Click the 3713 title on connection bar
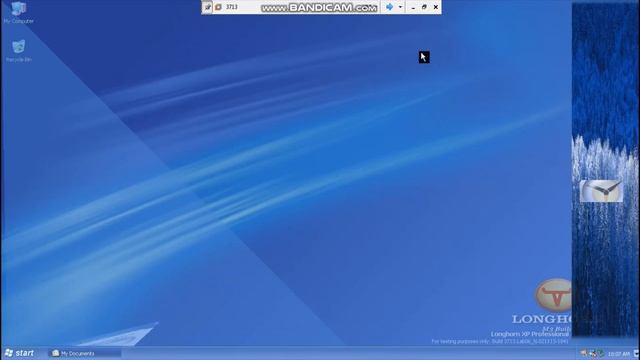640x360 pixels. tap(231, 7)
